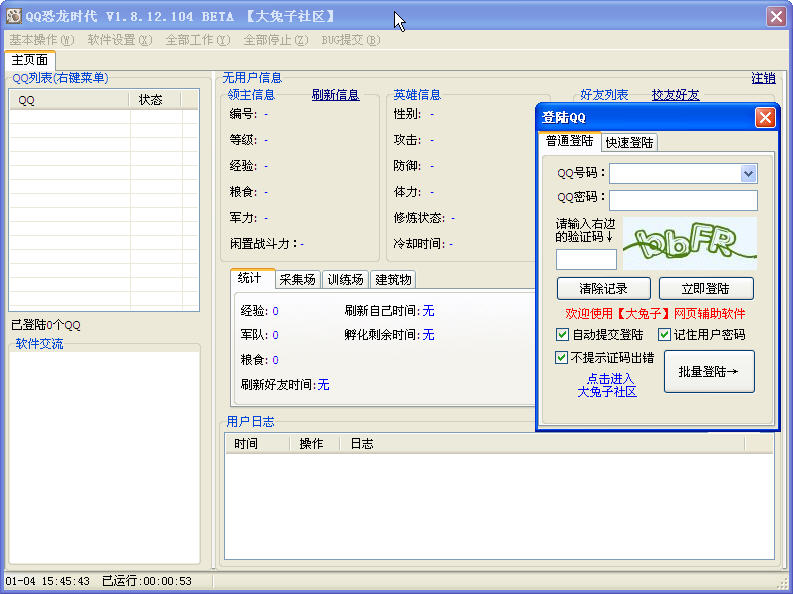
Task: Click the 刷新信息 link
Action: tap(335, 95)
